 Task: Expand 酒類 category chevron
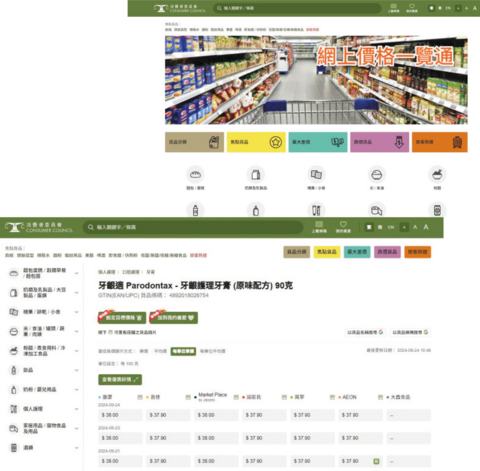pyautogui.click(x=77, y=448)
